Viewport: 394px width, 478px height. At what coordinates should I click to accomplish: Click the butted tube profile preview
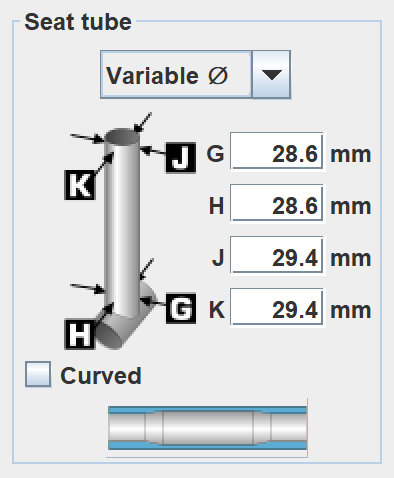point(207,428)
